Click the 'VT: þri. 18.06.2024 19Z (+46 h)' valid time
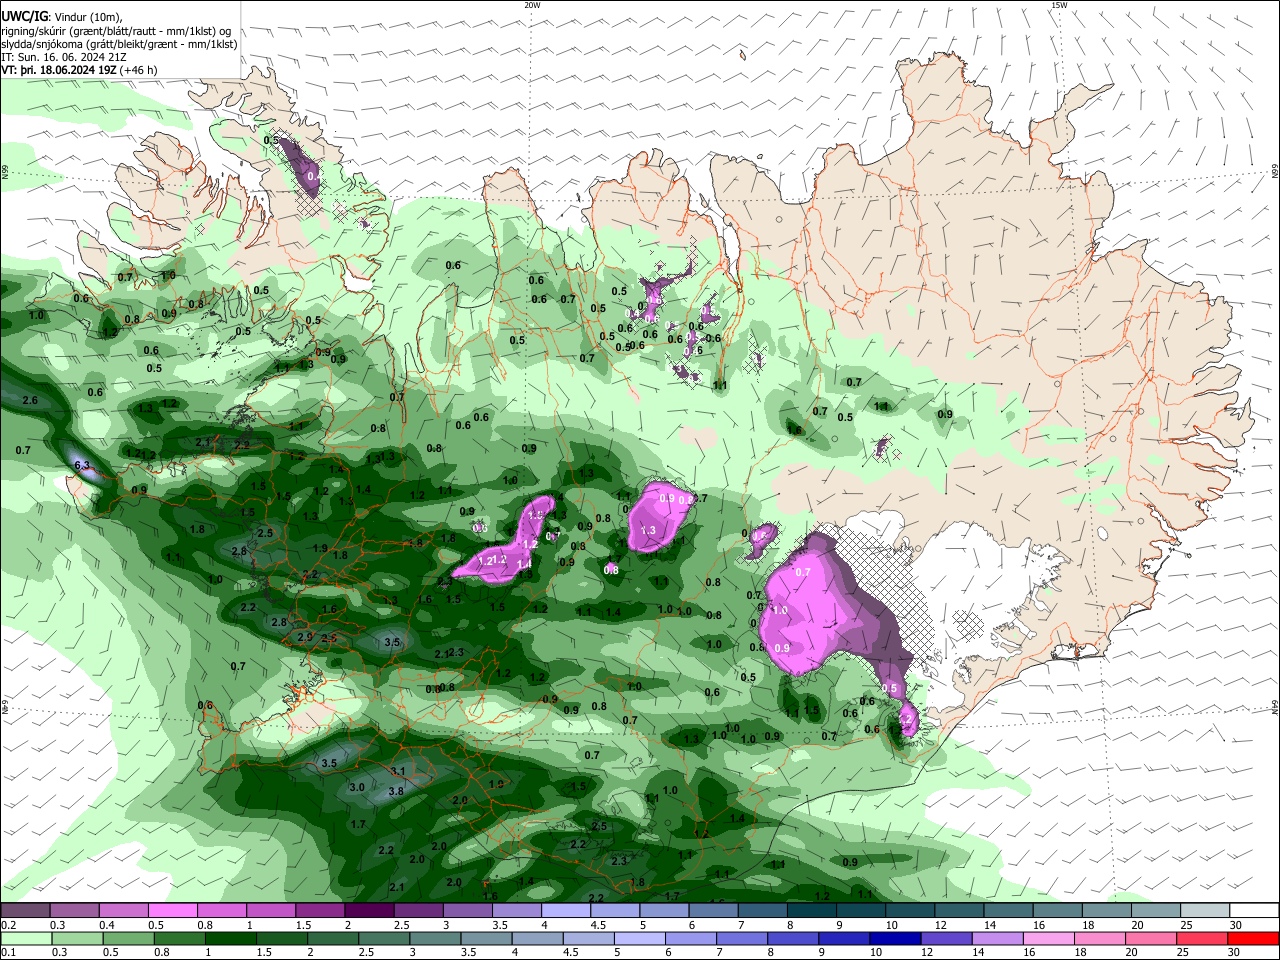The image size is (1280, 960). (79, 70)
